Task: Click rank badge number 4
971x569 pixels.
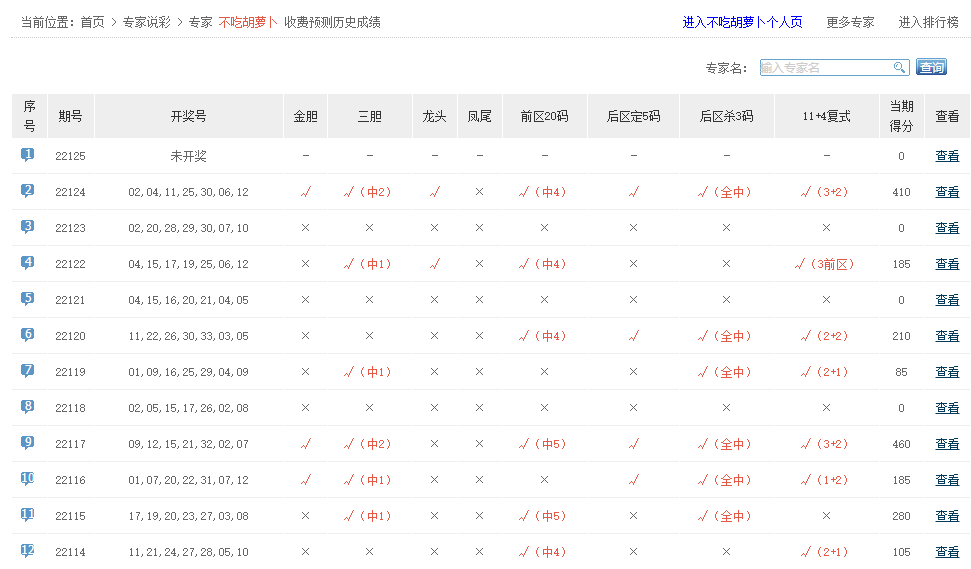Action: pos(28,263)
